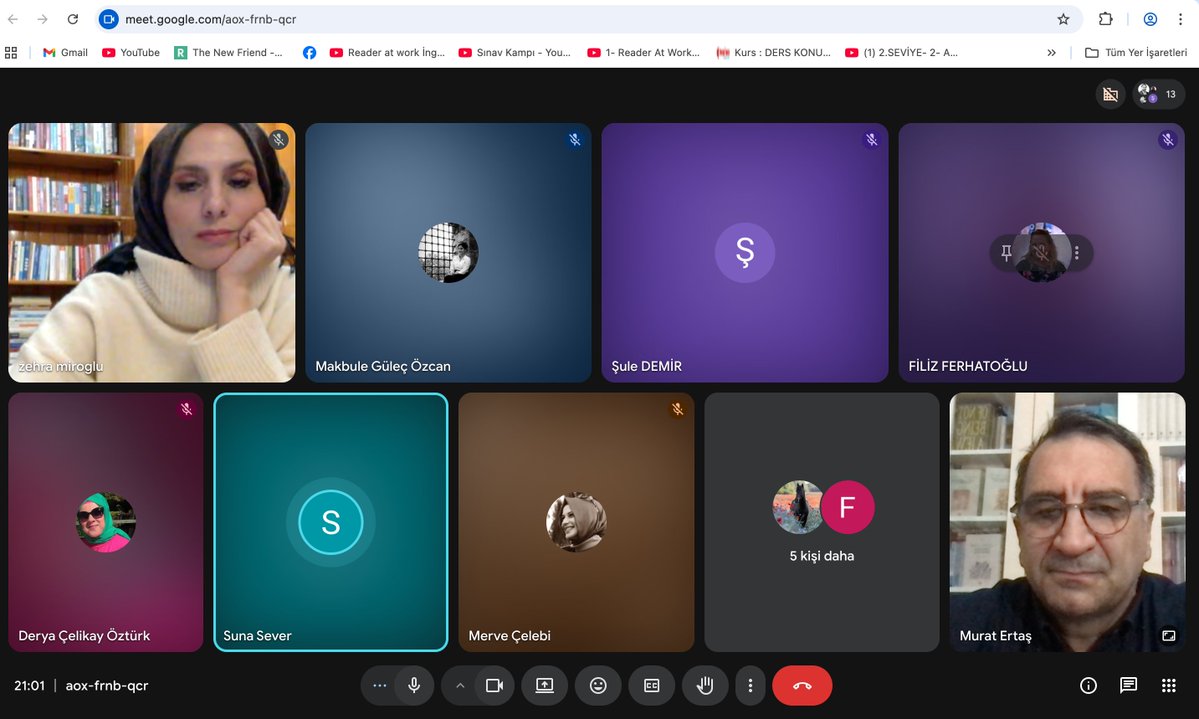Toggle the camera on or off

[494, 685]
